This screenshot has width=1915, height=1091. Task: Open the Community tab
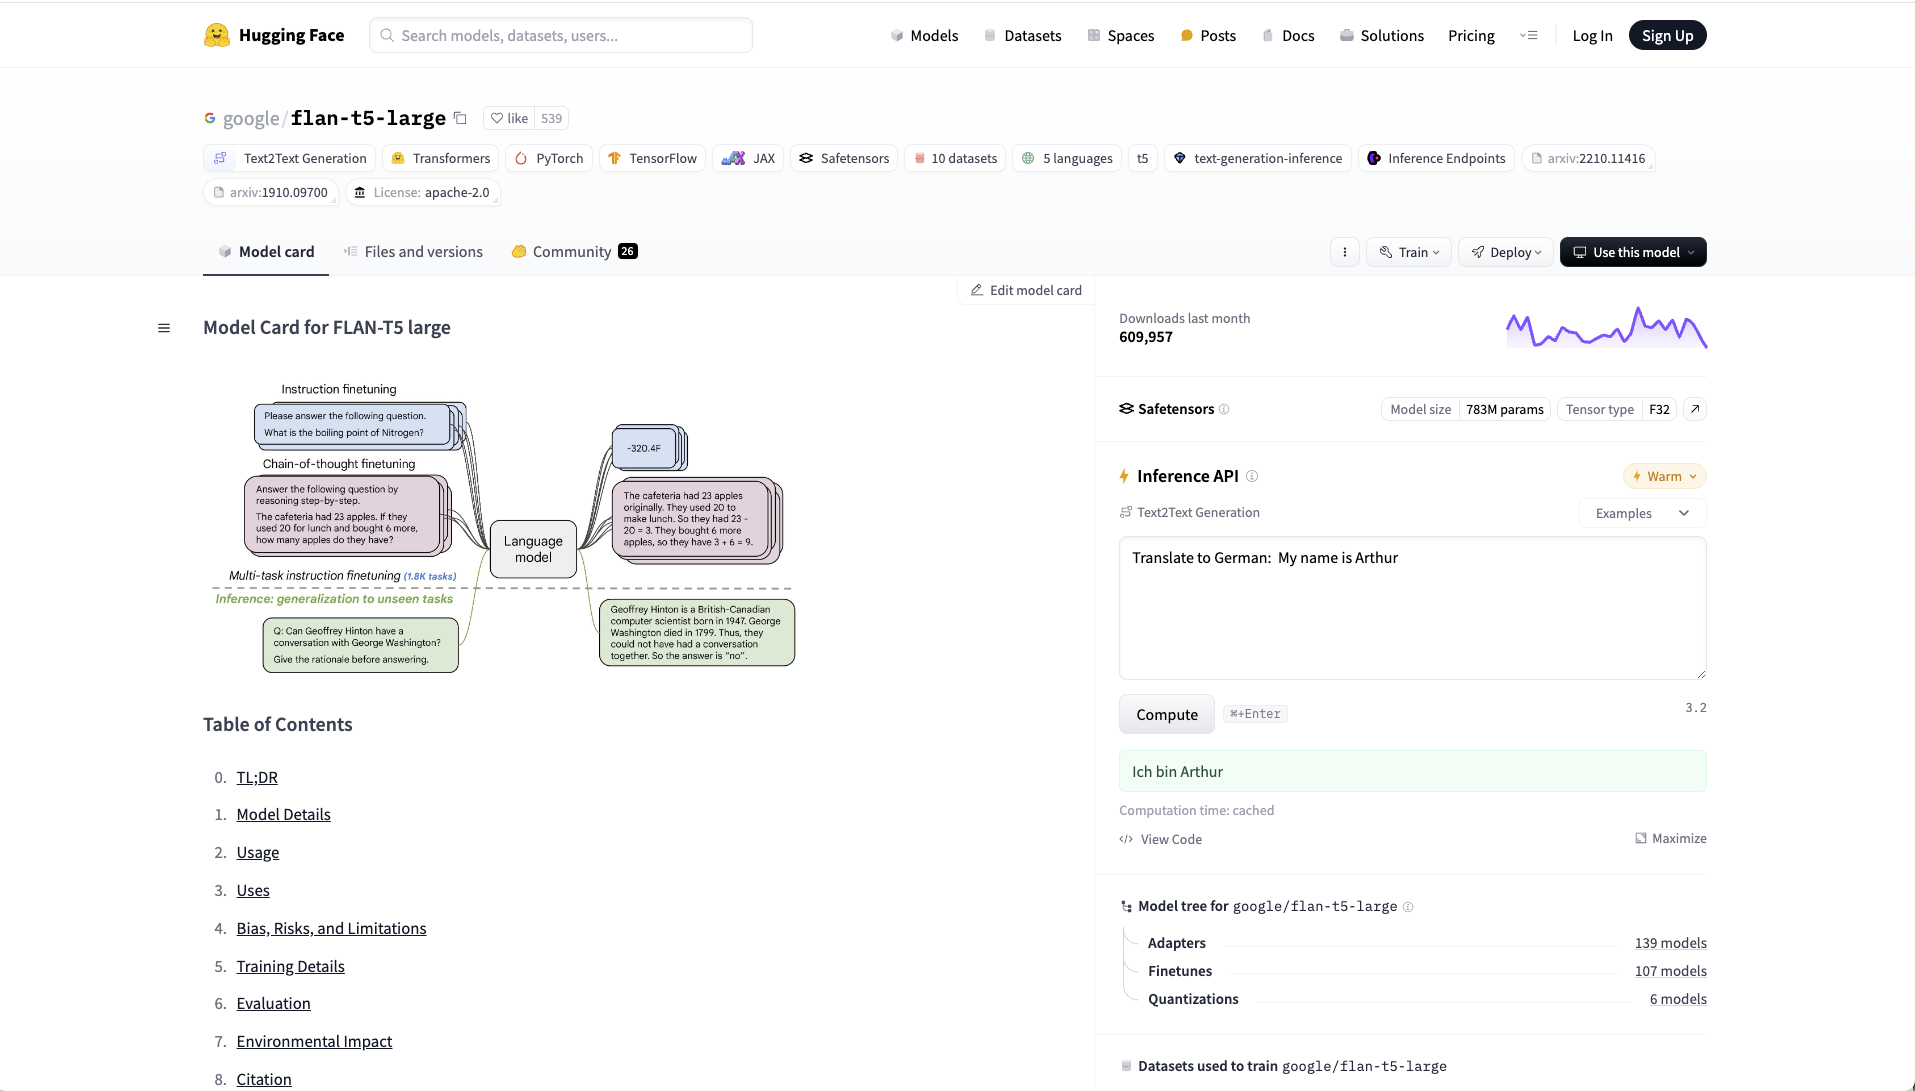[x=574, y=252]
